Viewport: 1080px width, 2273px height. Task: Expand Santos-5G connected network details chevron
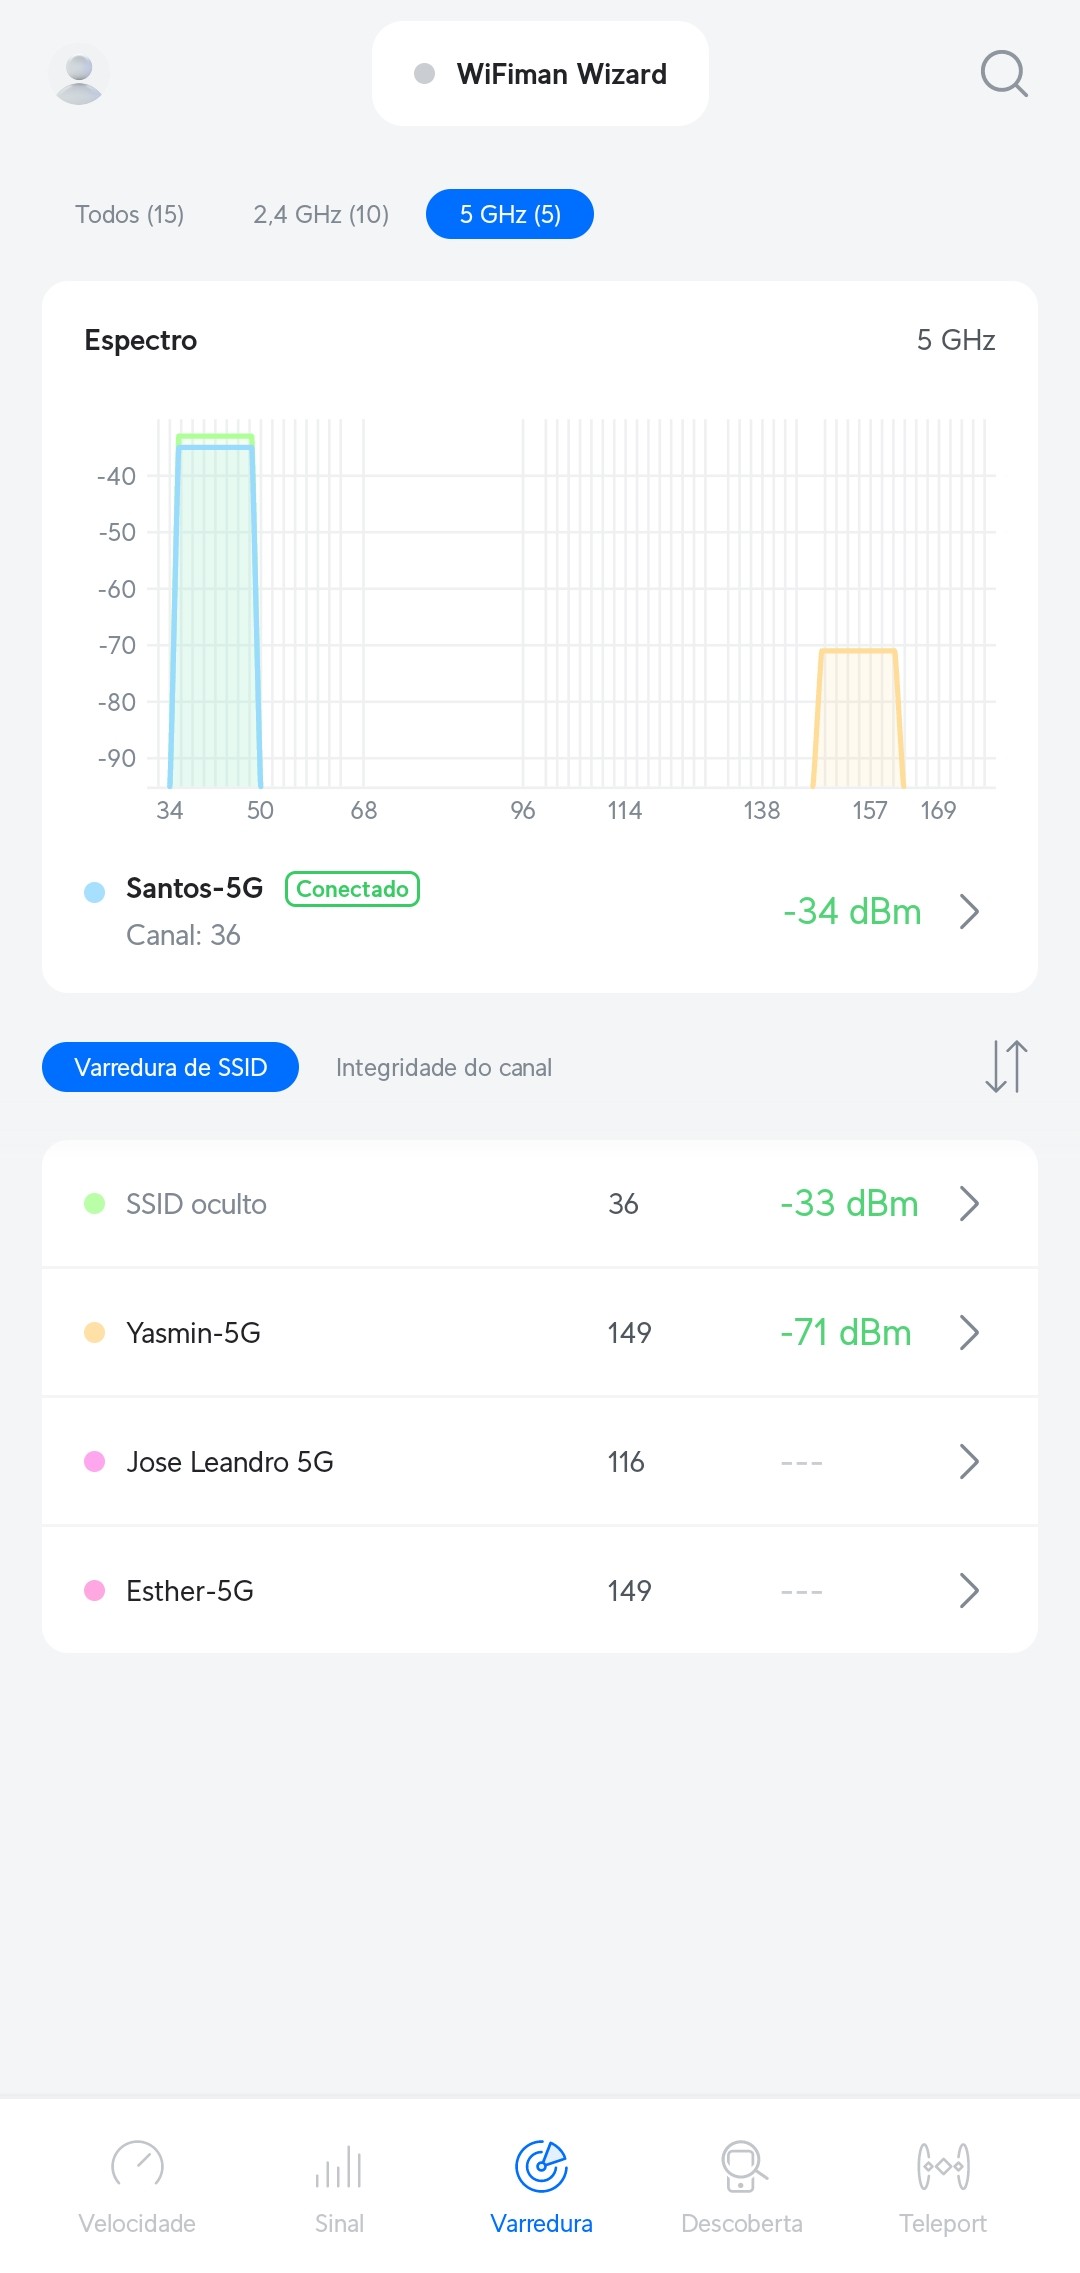[x=968, y=912]
